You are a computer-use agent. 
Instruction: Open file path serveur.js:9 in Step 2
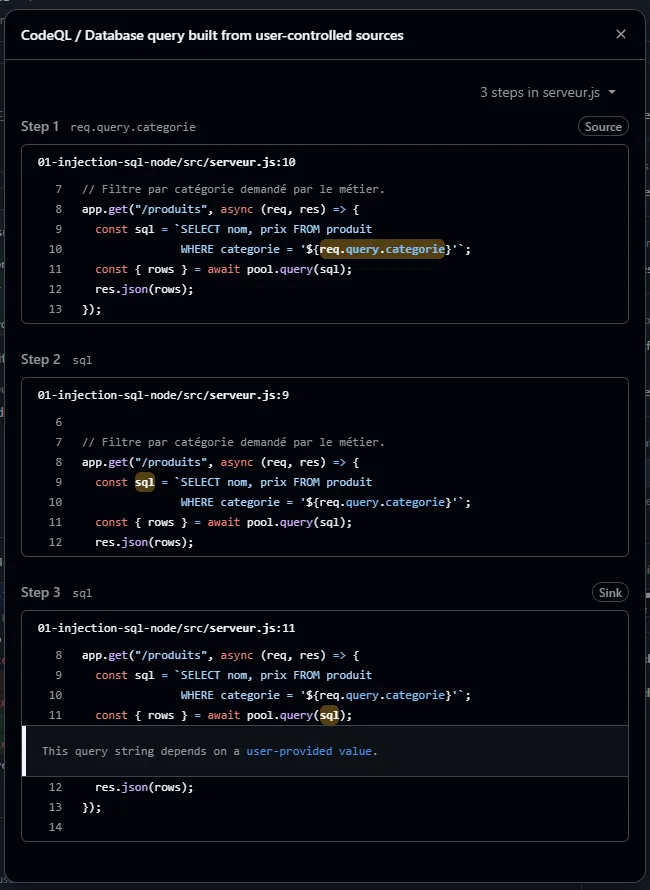coord(163,395)
